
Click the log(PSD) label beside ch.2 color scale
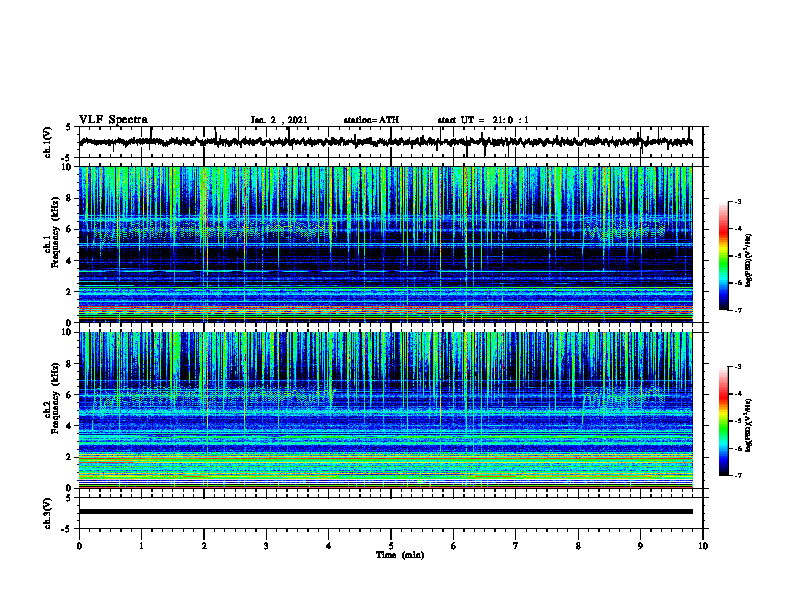click(x=749, y=425)
